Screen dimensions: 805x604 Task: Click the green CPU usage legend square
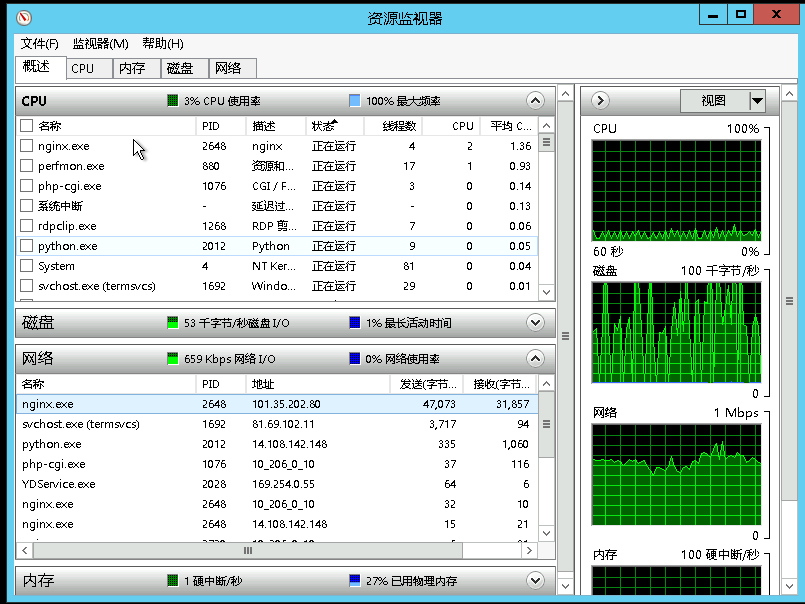pos(172,101)
